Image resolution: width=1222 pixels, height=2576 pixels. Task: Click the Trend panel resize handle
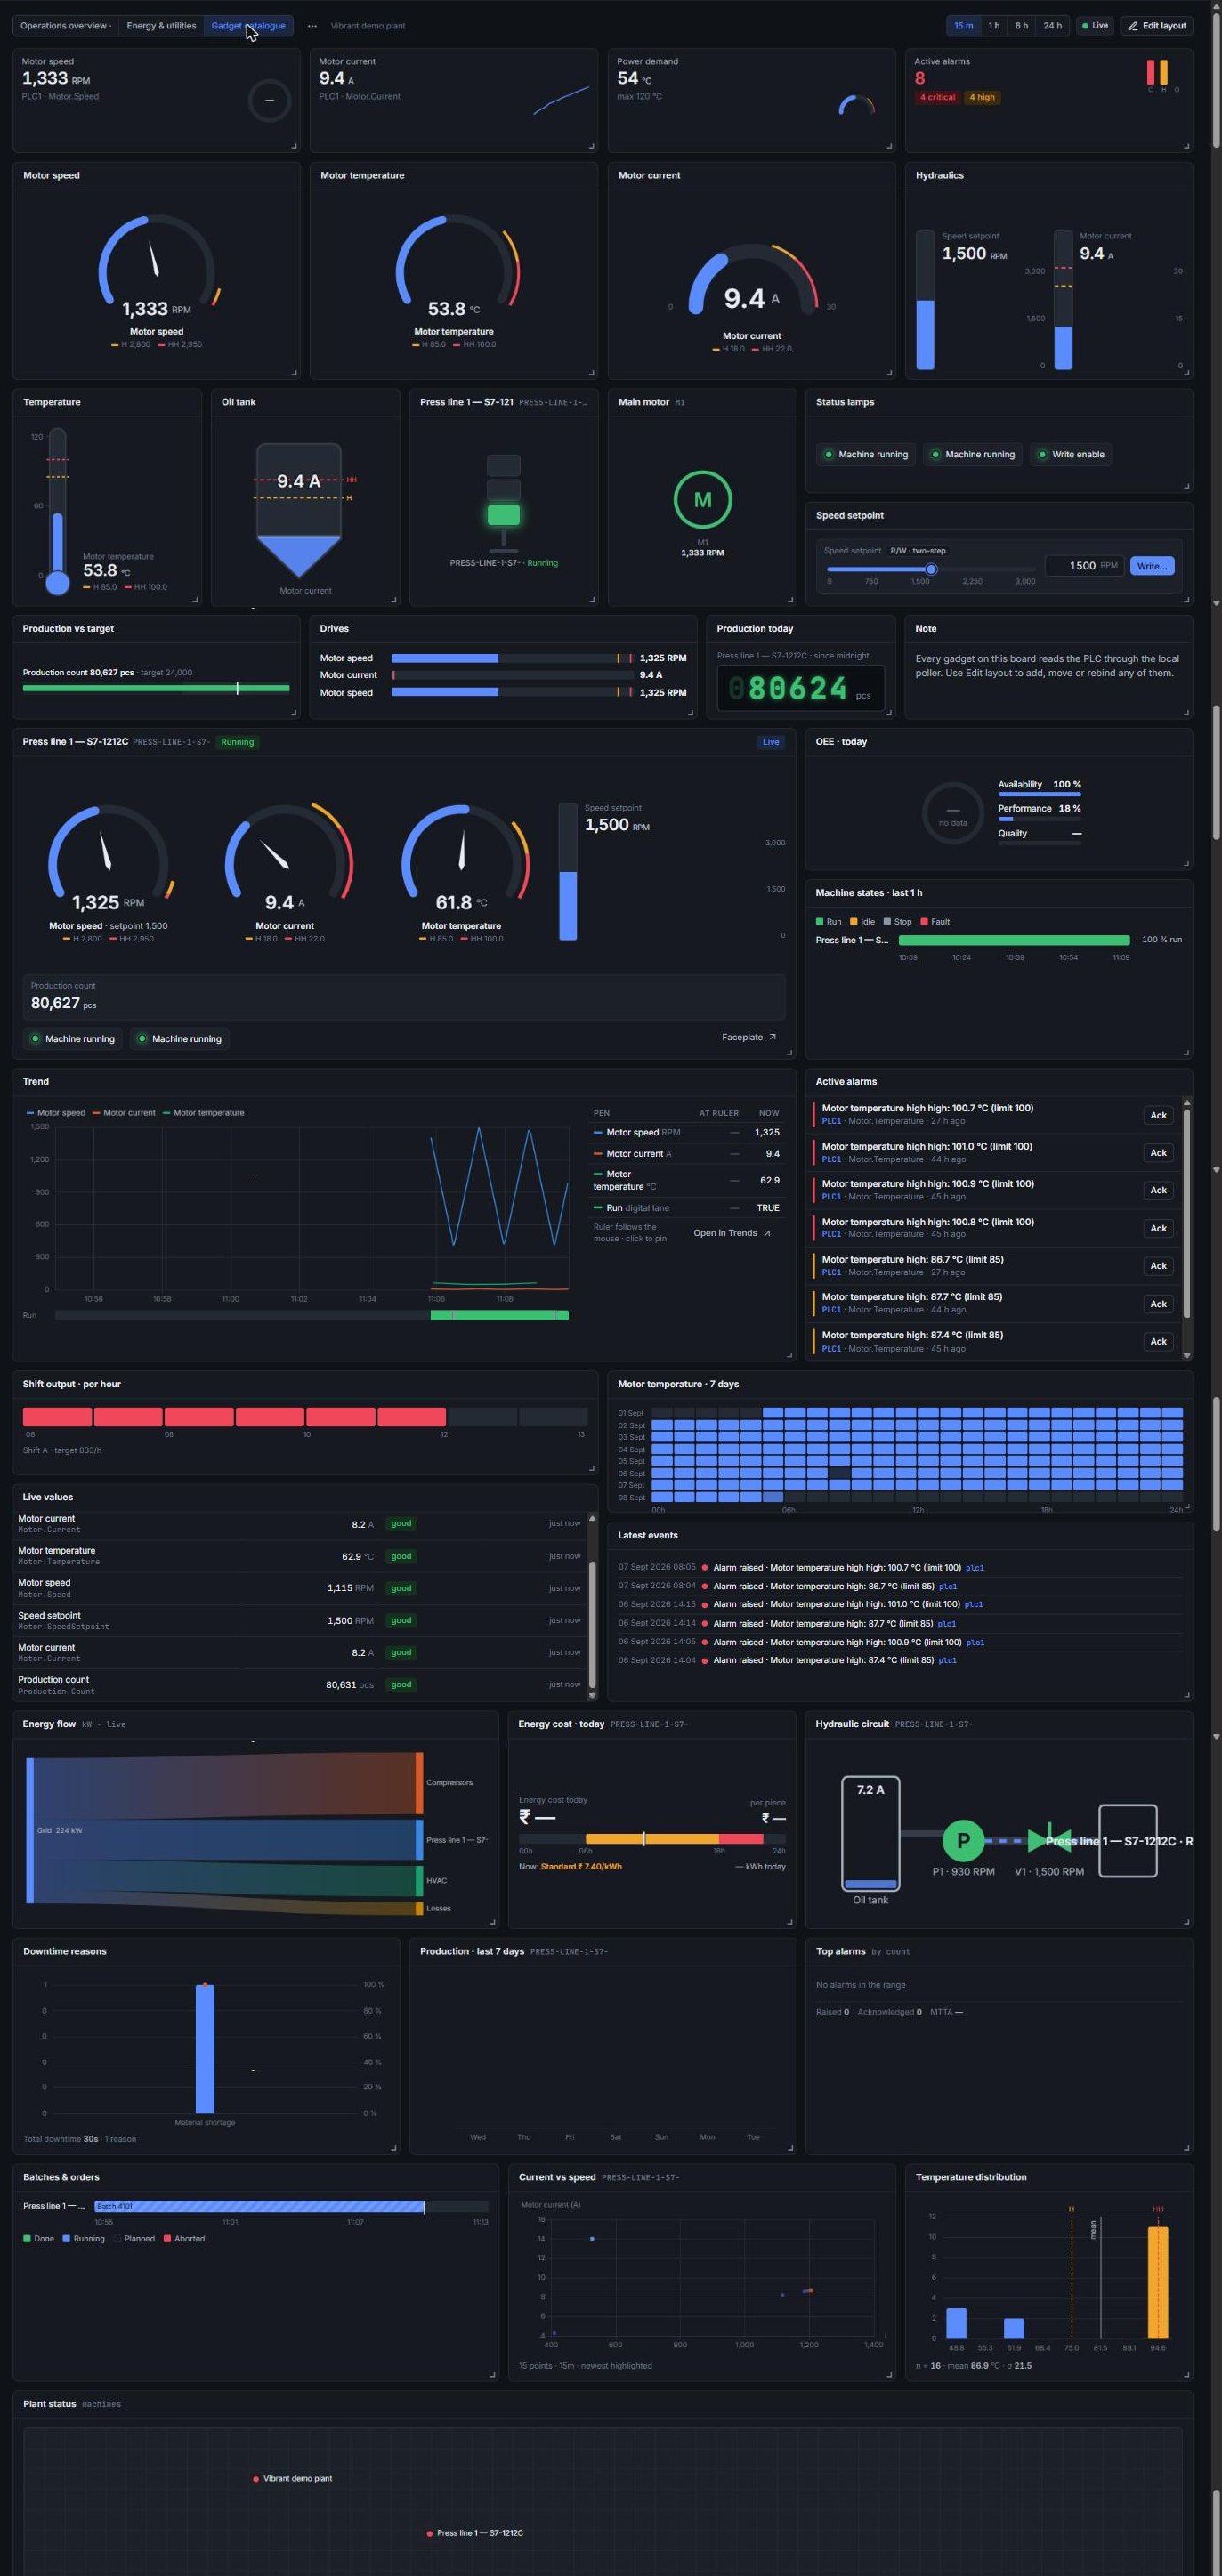click(x=790, y=1355)
